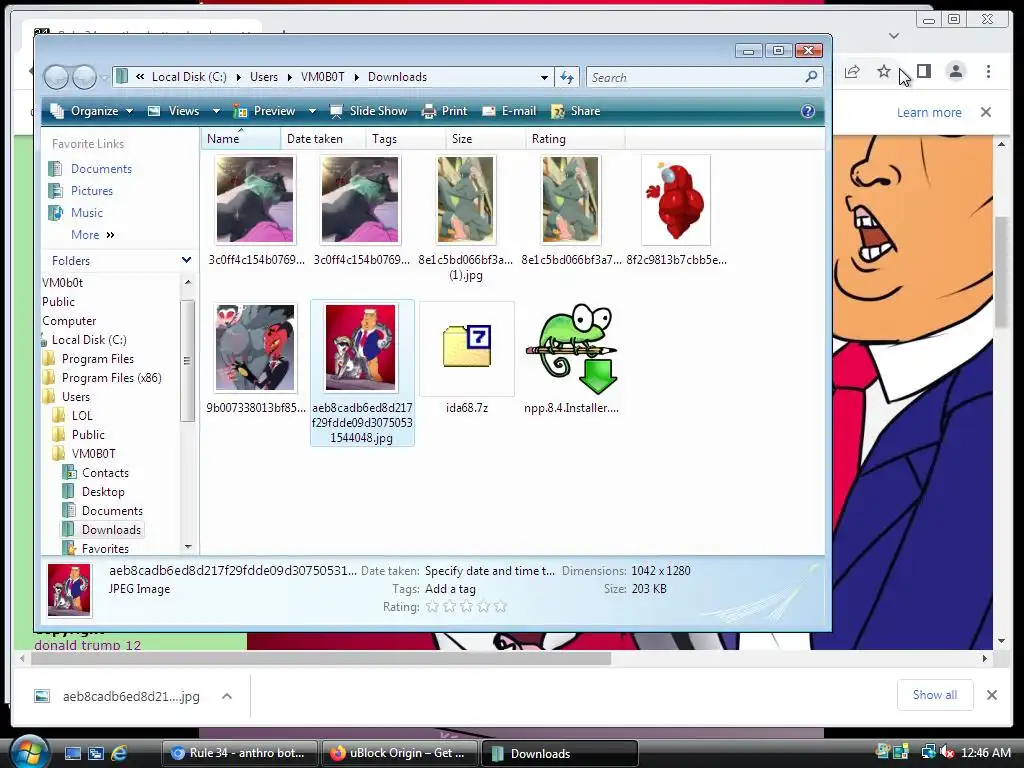Open options chevron for downloaded jpg in Chrome

coord(227,696)
